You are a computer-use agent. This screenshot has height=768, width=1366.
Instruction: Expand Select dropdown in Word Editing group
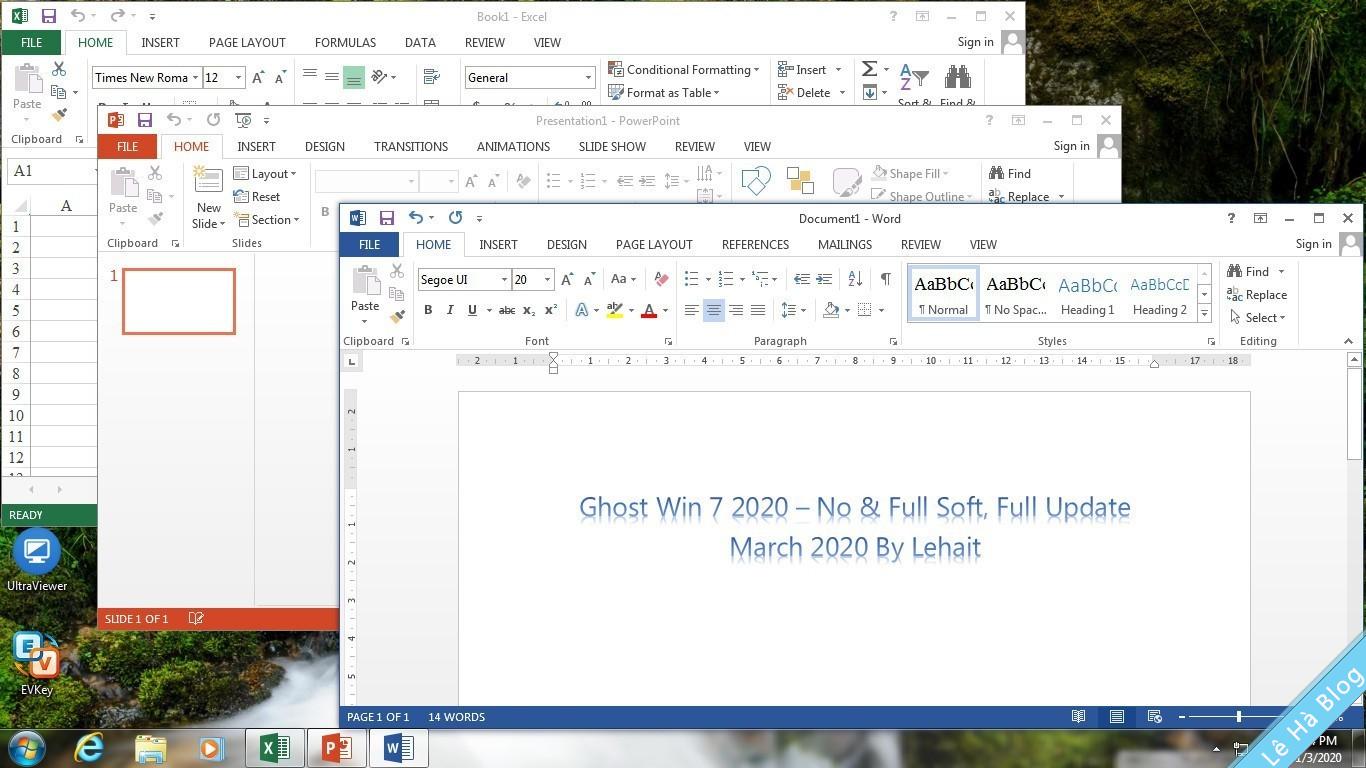pyautogui.click(x=1258, y=318)
